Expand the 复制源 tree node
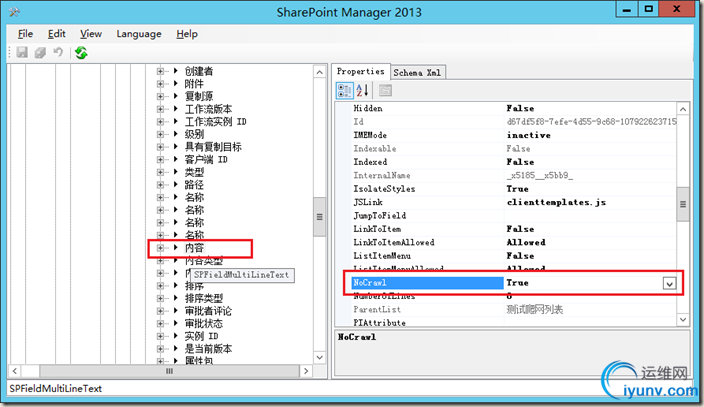Image resolution: width=704 pixels, height=407 pixels. [x=160, y=96]
